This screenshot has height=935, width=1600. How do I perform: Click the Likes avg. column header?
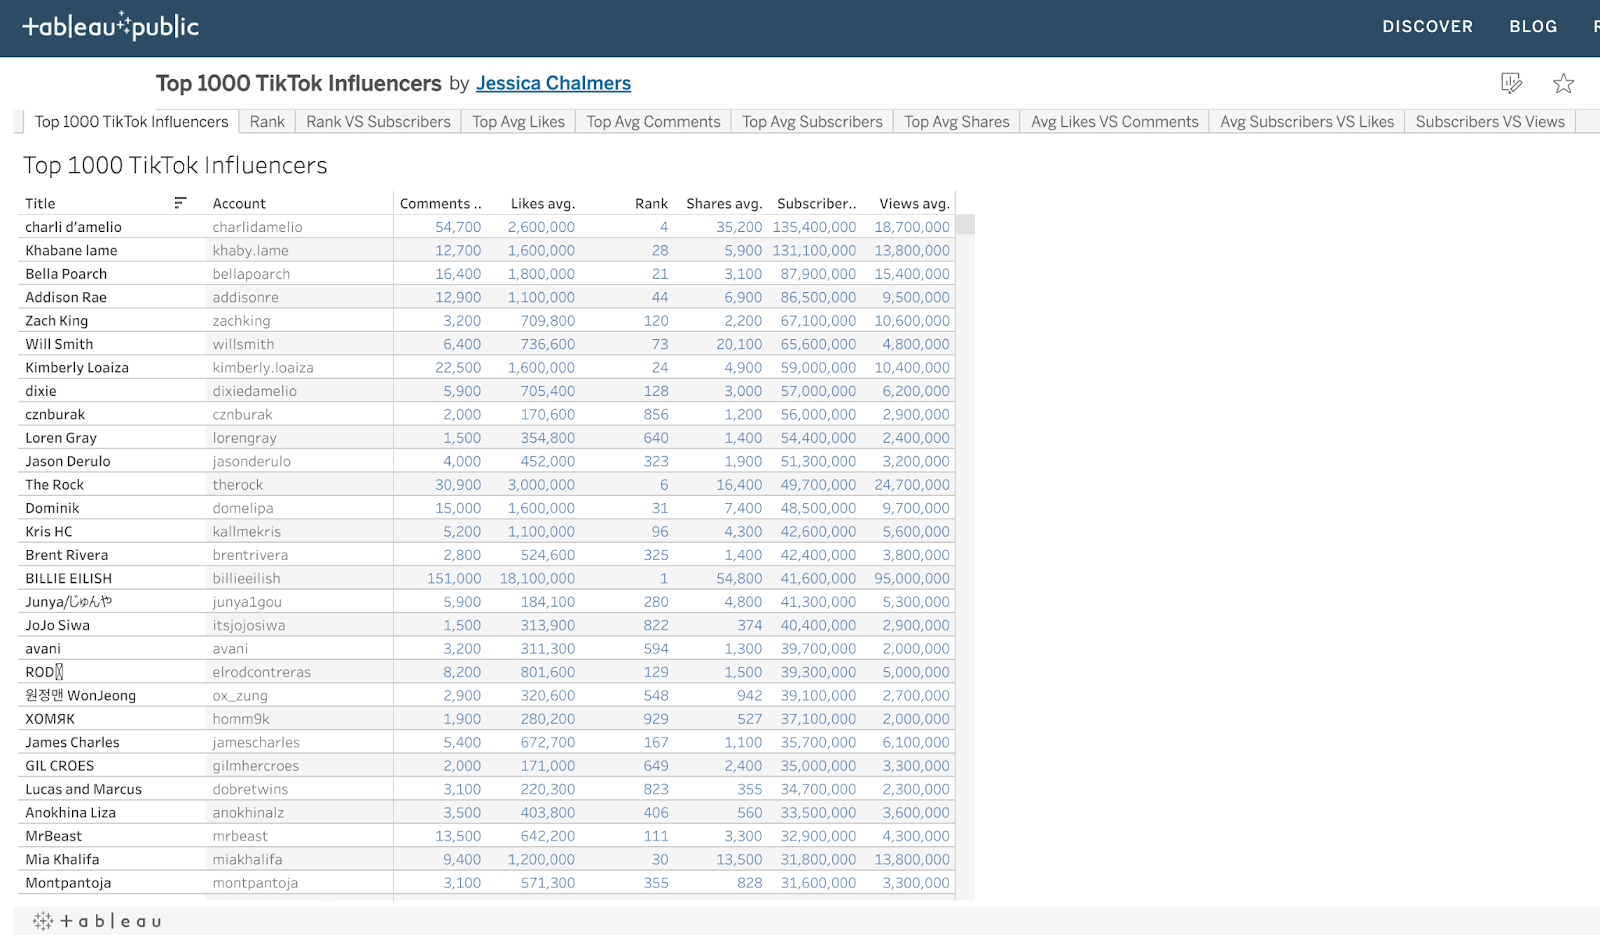click(542, 203)
